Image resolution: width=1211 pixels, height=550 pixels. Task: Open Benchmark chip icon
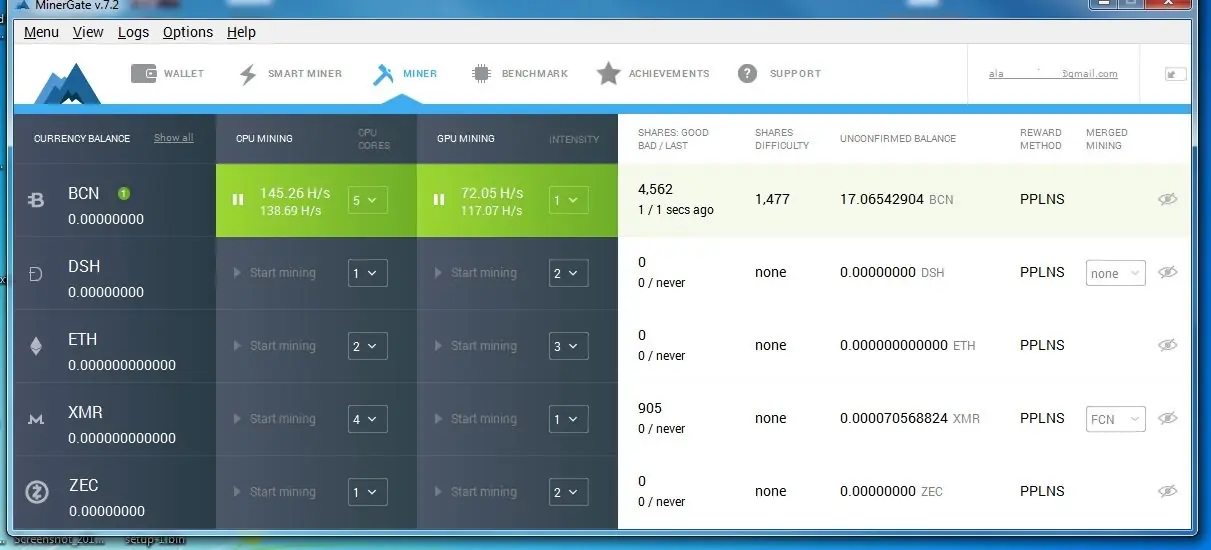(482, 74)
